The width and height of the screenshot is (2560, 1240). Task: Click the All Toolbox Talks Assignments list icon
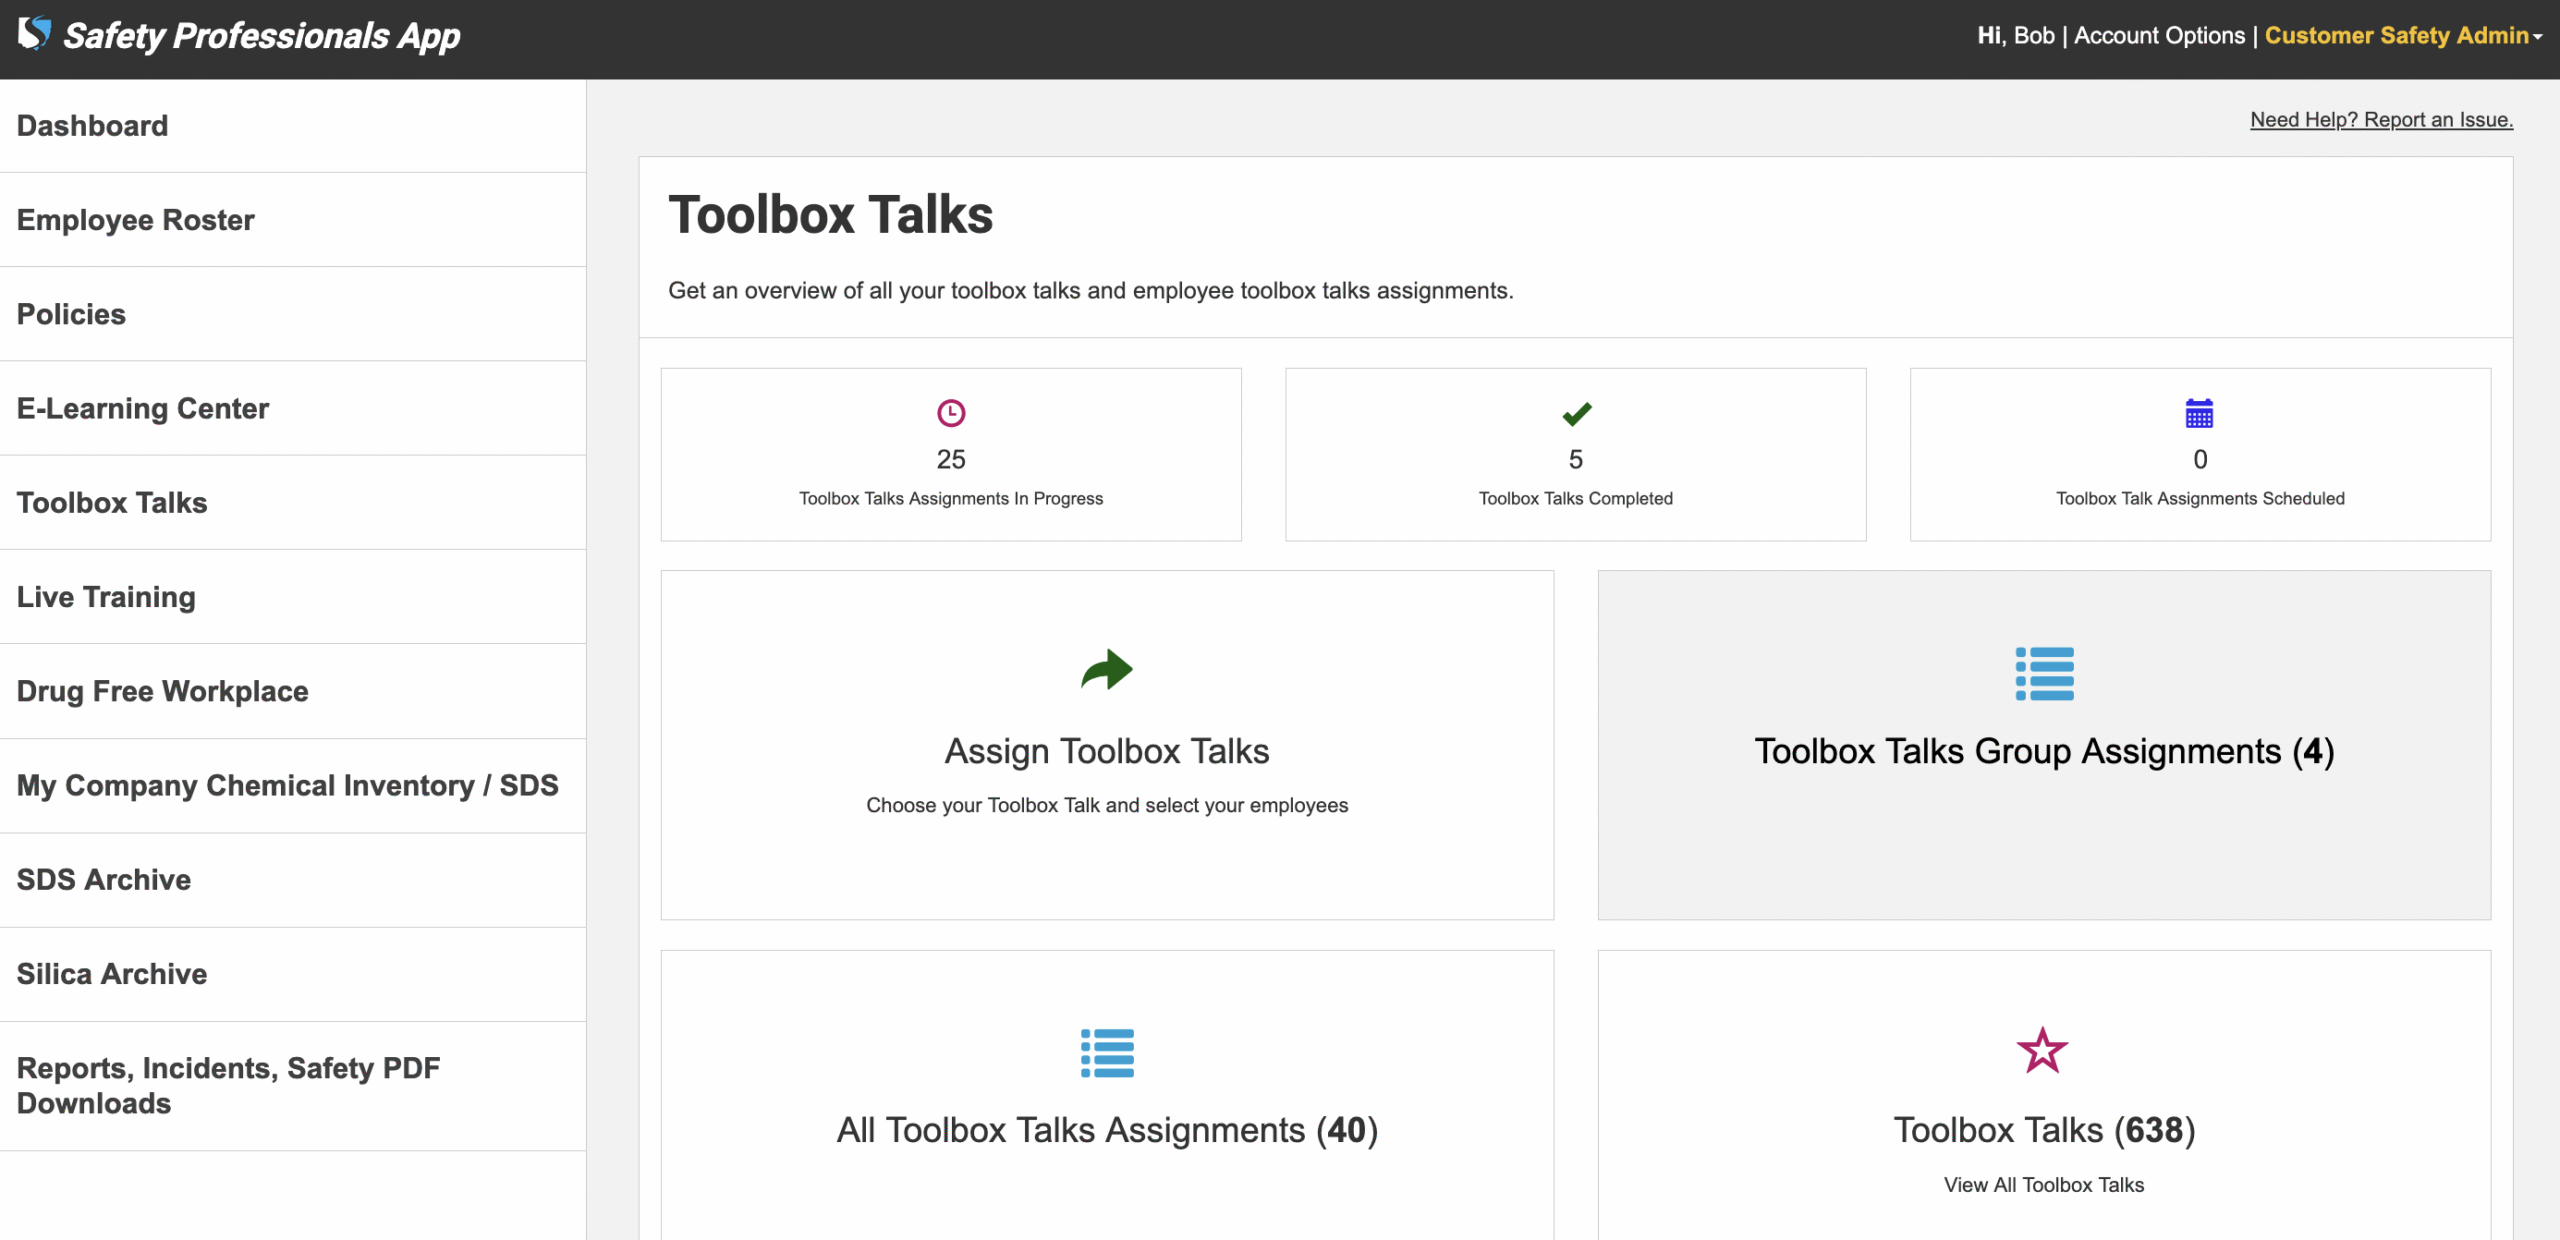click(1106, 1053)
